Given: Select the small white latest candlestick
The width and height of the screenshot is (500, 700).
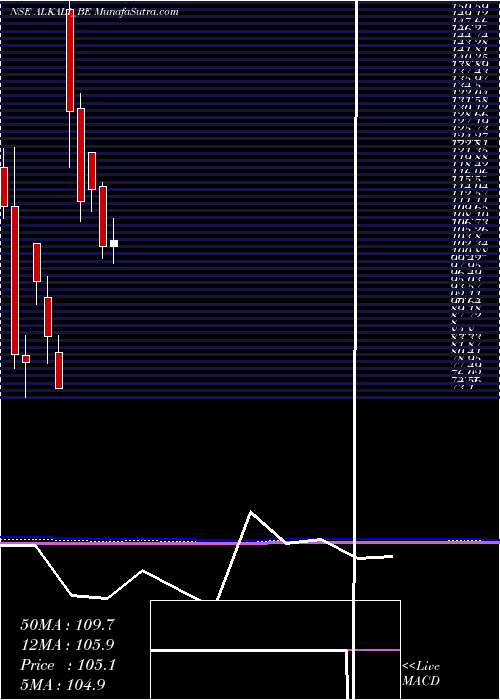Looking at the screenshot, I should [x=114, y=243].
